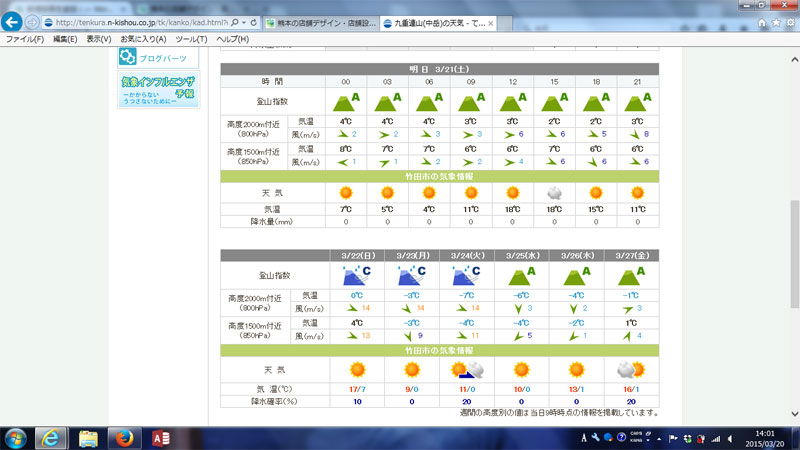Open the ファイル(F) menu
Image resolution: width=800 pixels, height=450 pixels.
(24, 39)
